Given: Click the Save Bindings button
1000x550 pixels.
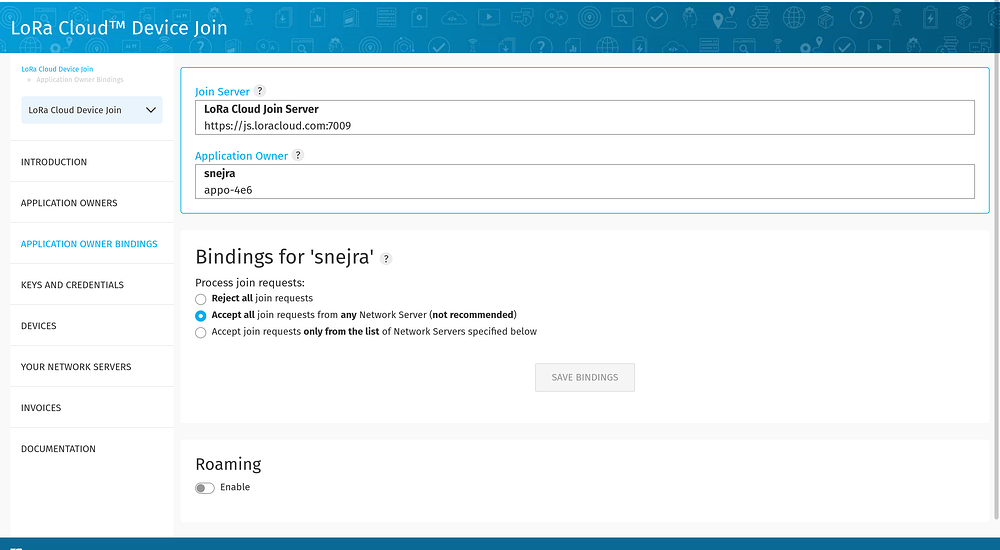Looking at the screenshot, I should point(585,378).
